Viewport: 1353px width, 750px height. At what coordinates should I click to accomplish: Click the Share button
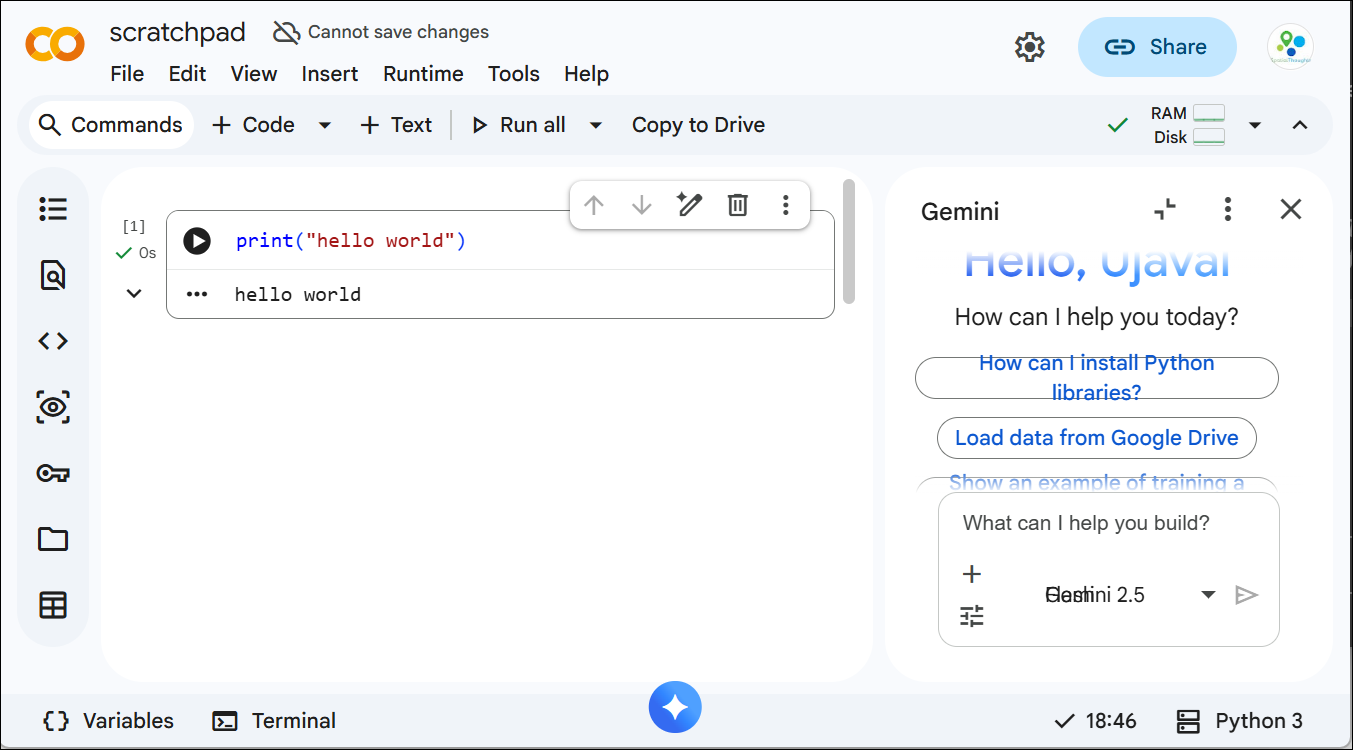click(1157, 47)
